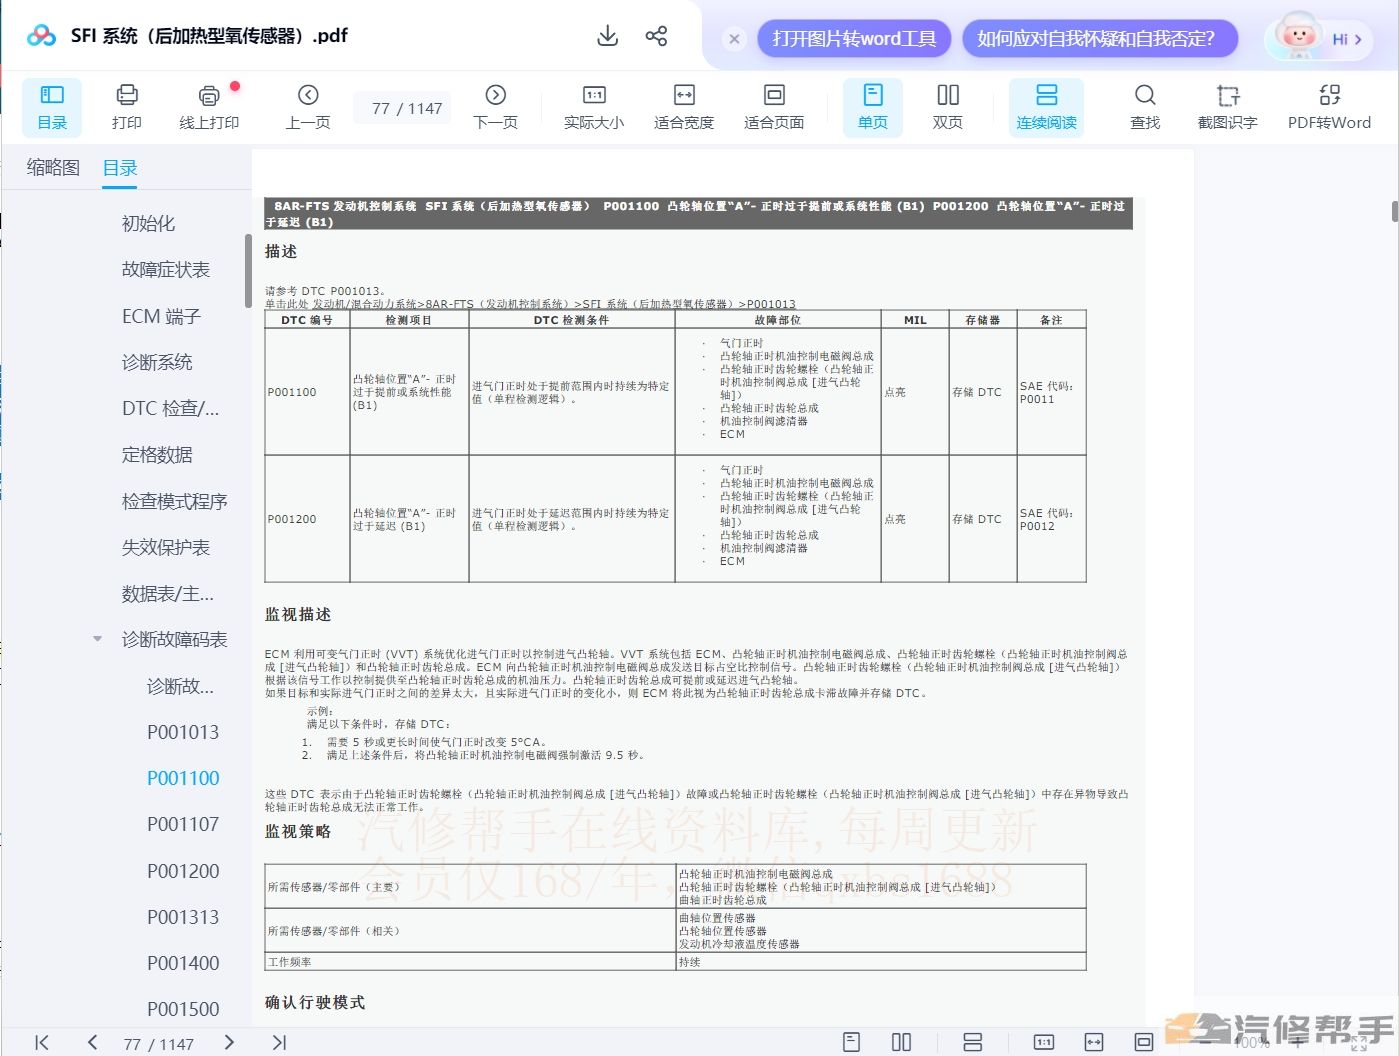
Task: Open 故障症状表 outline entry
Action: (166, 269)
